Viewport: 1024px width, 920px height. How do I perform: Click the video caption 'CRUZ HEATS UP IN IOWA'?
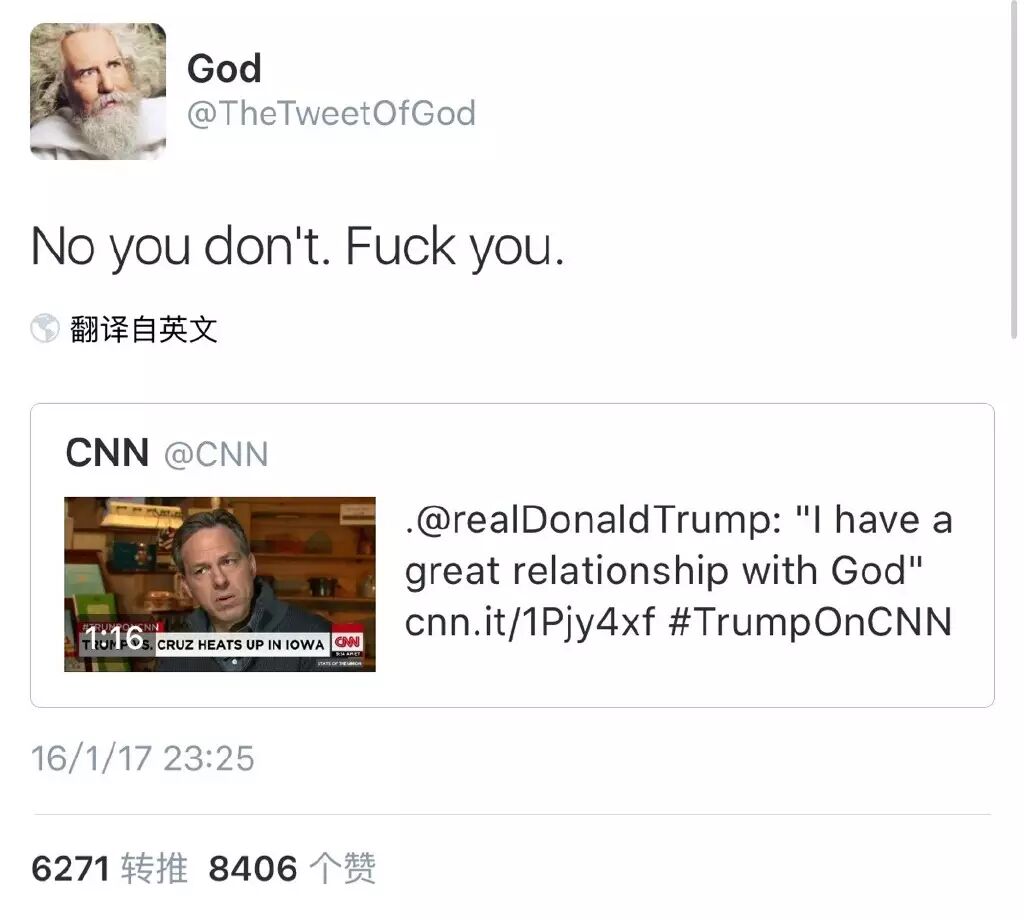(x=240, y=645)
